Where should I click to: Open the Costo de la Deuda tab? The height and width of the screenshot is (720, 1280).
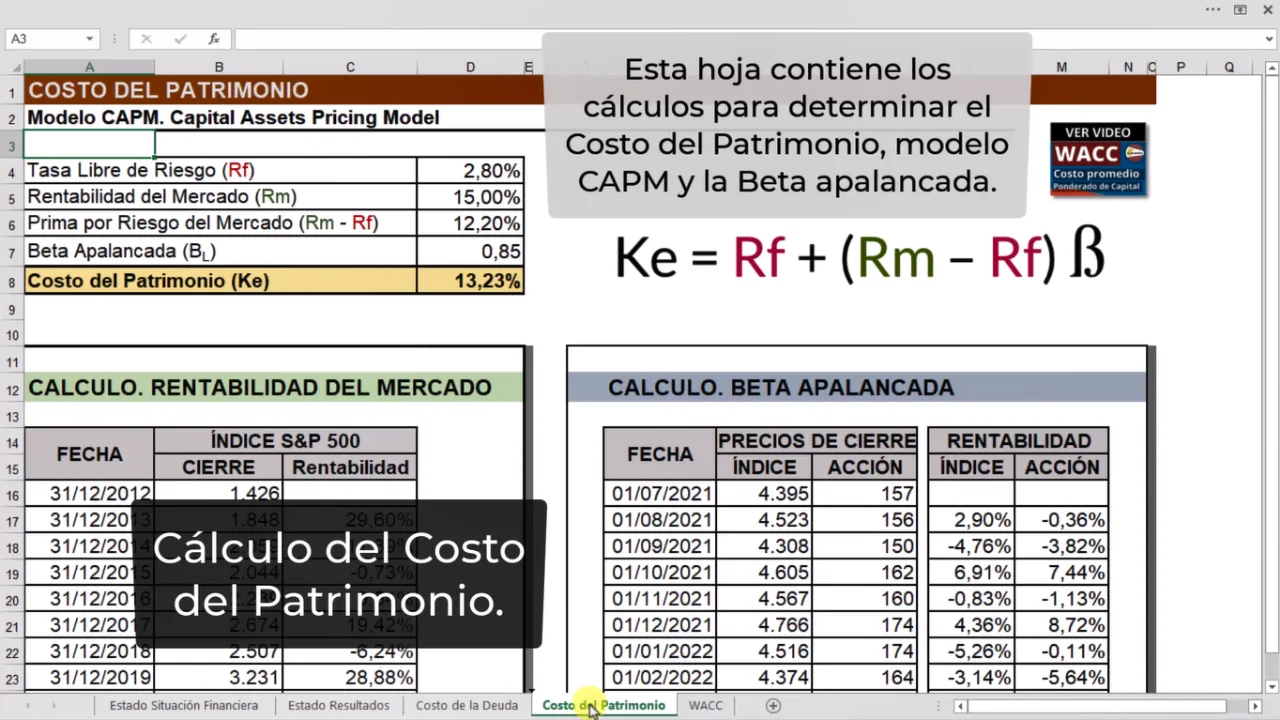pyautogui.click(x=467, y=705)
